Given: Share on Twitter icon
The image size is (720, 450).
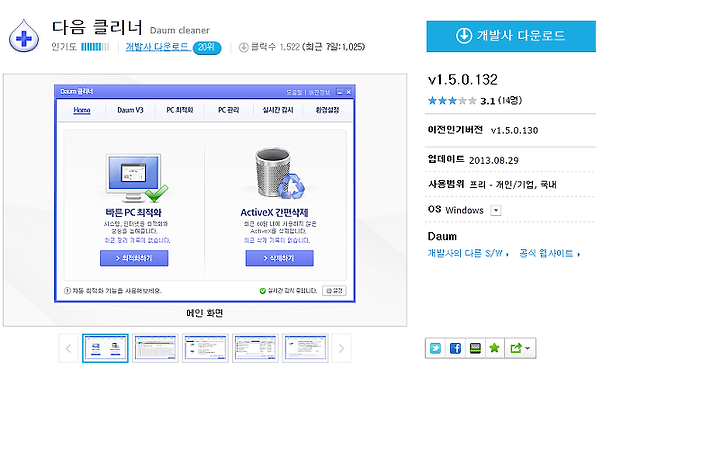Looking at the screenshot, I should [435, 348].
